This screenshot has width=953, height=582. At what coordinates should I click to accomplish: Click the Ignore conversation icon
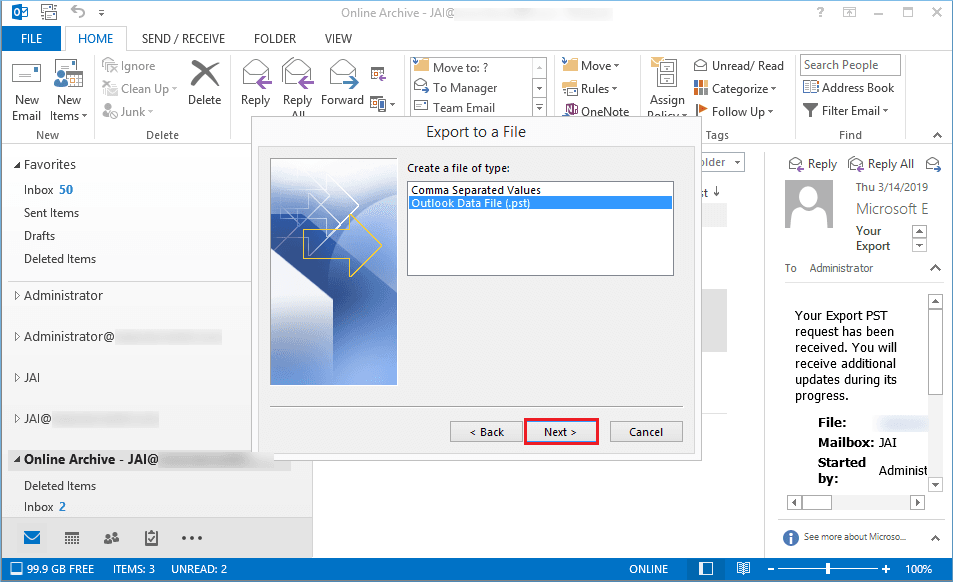pos(110,66)
